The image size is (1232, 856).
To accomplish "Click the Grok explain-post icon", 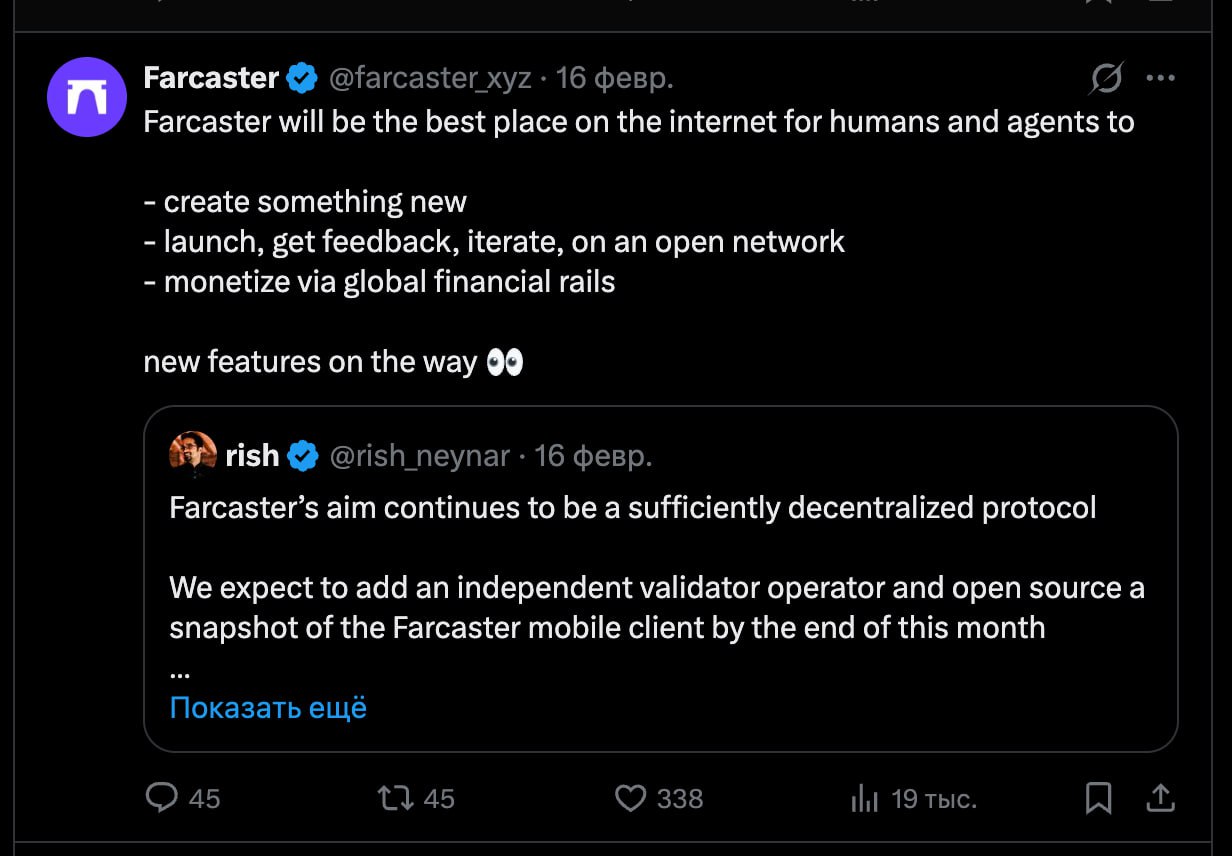I will (x=1107, y=78).
